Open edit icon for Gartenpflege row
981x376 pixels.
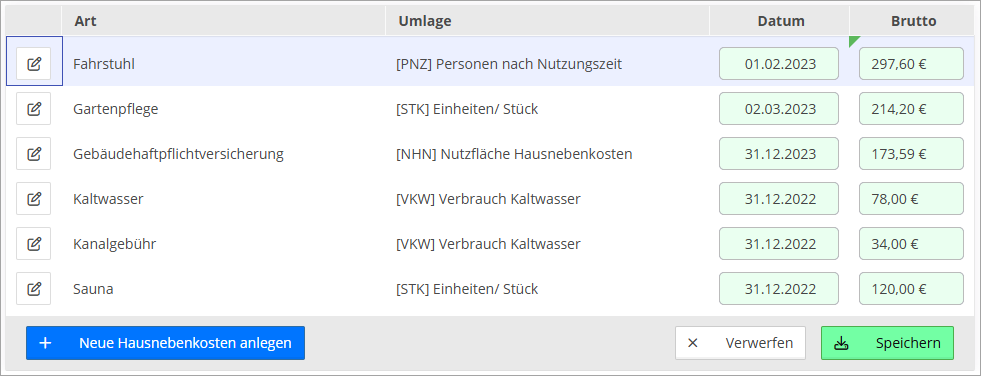tap(34, 109)
